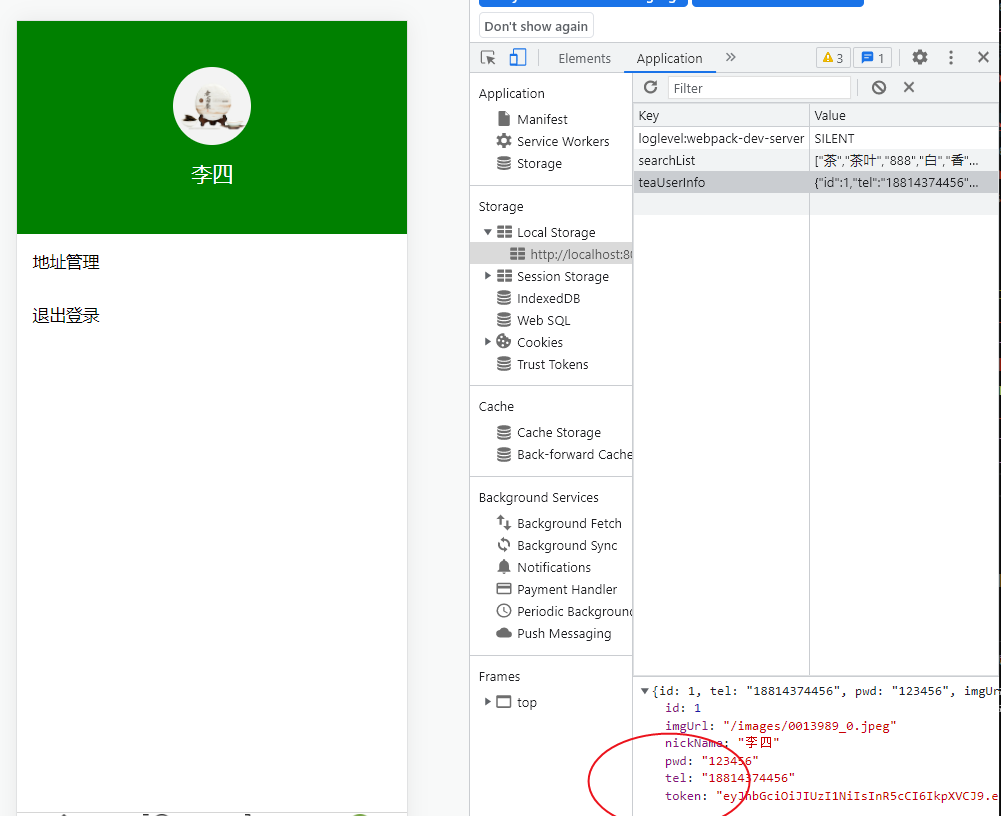1001x816 pixels.
Task: Switch to the Elements tab
Action: [x=584, y=58]
